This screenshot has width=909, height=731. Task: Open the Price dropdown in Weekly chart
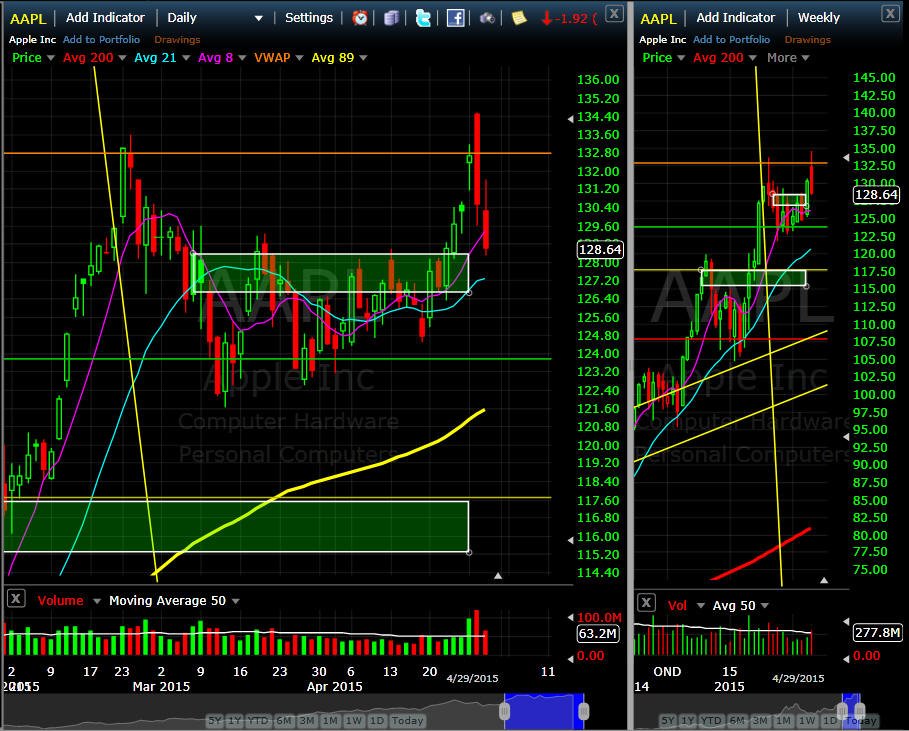[681, 58]
